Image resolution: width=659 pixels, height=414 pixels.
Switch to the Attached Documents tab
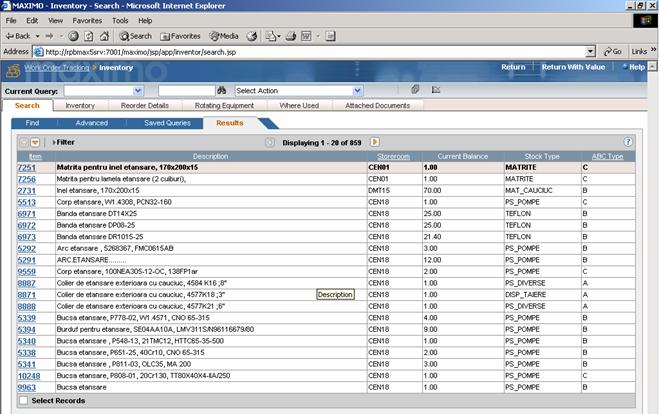[377, 105]
